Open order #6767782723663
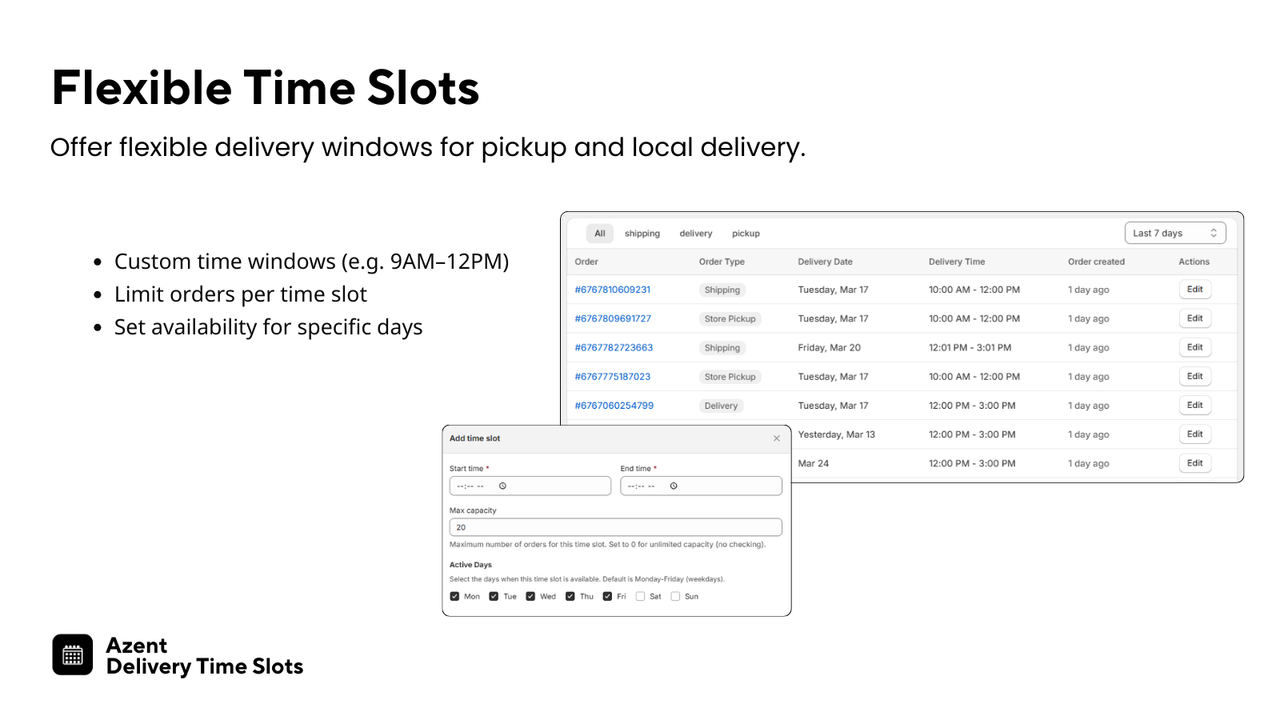Screen dimensions: 1280x720 [x=614, y=347]
